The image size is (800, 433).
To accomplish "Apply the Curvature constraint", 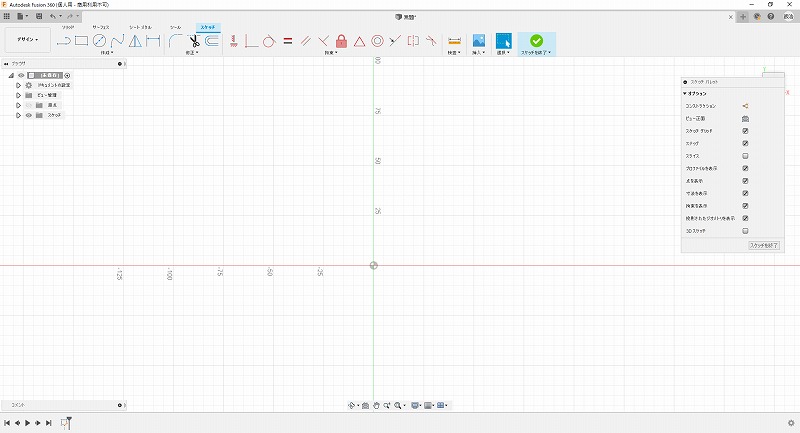I will click(x=431, y=41).
